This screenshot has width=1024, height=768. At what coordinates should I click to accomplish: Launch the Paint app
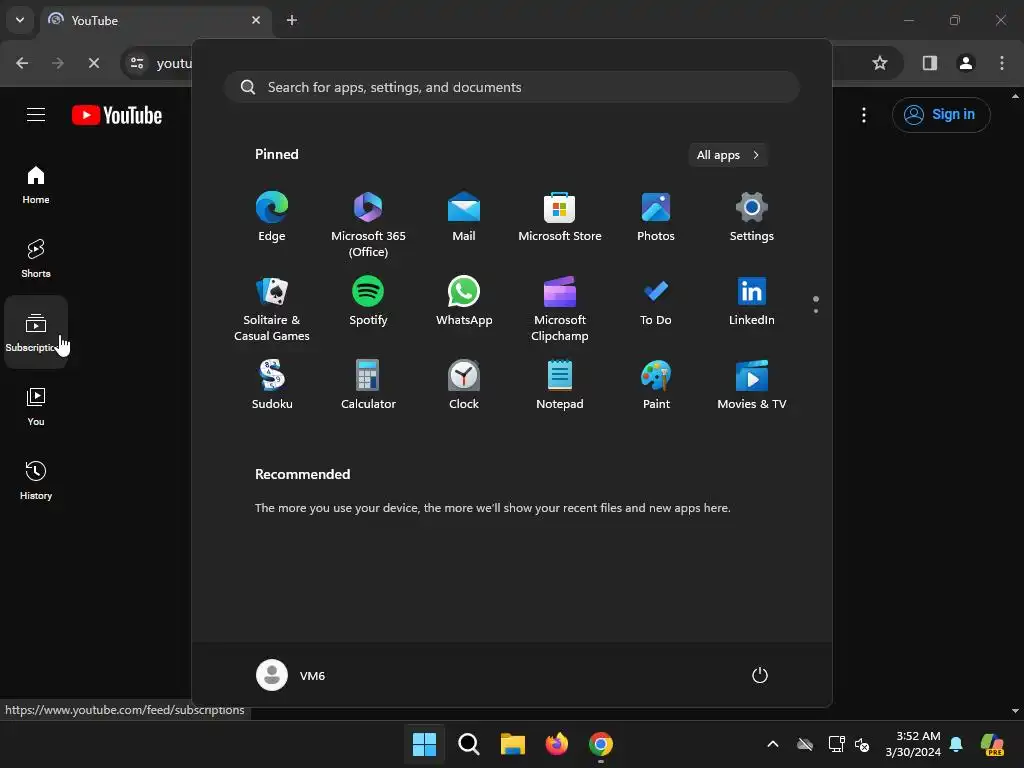pyautogui.click(x=656, y=385)
